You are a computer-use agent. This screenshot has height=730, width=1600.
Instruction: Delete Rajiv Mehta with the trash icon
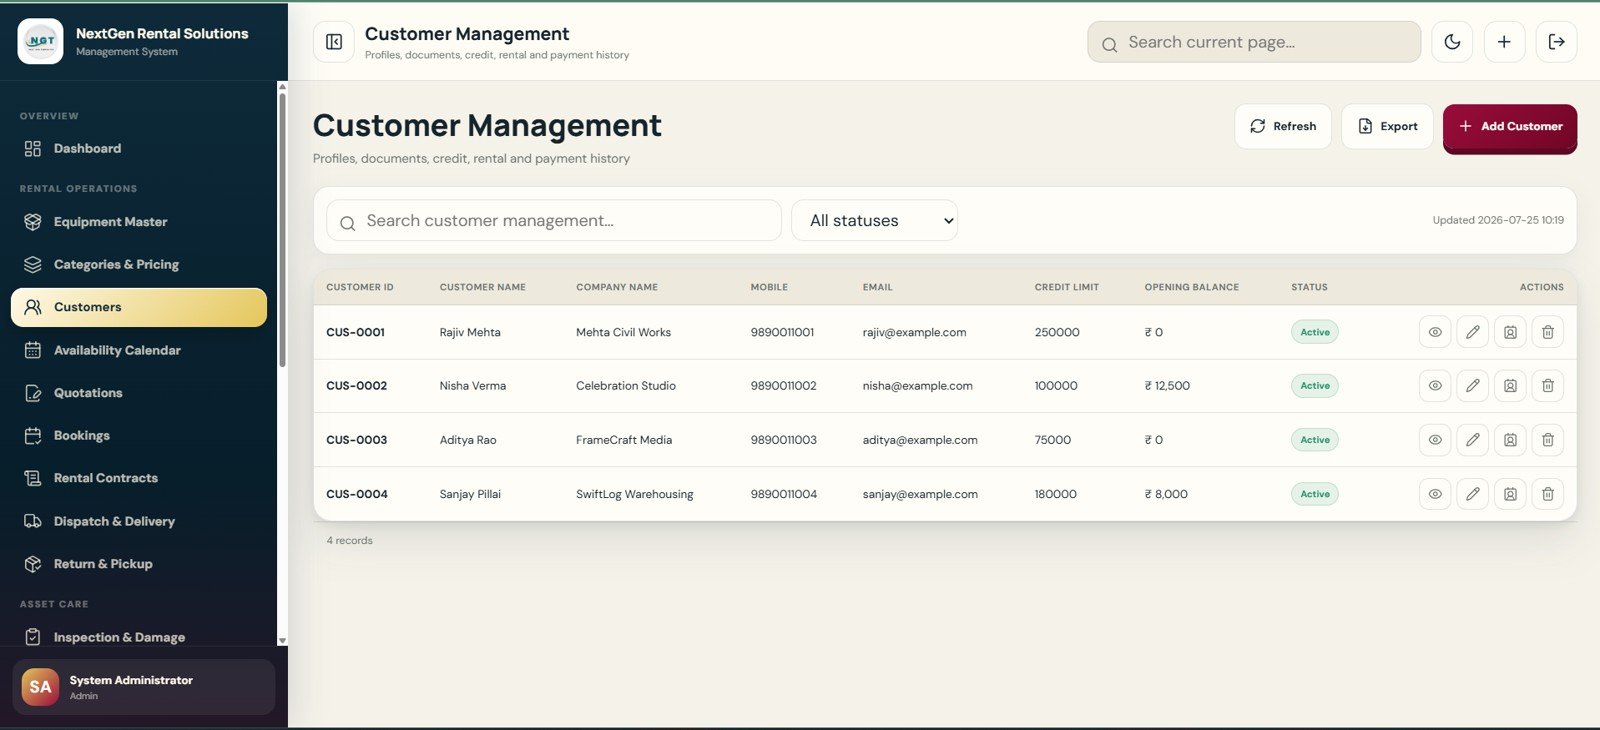(1548, 332)
